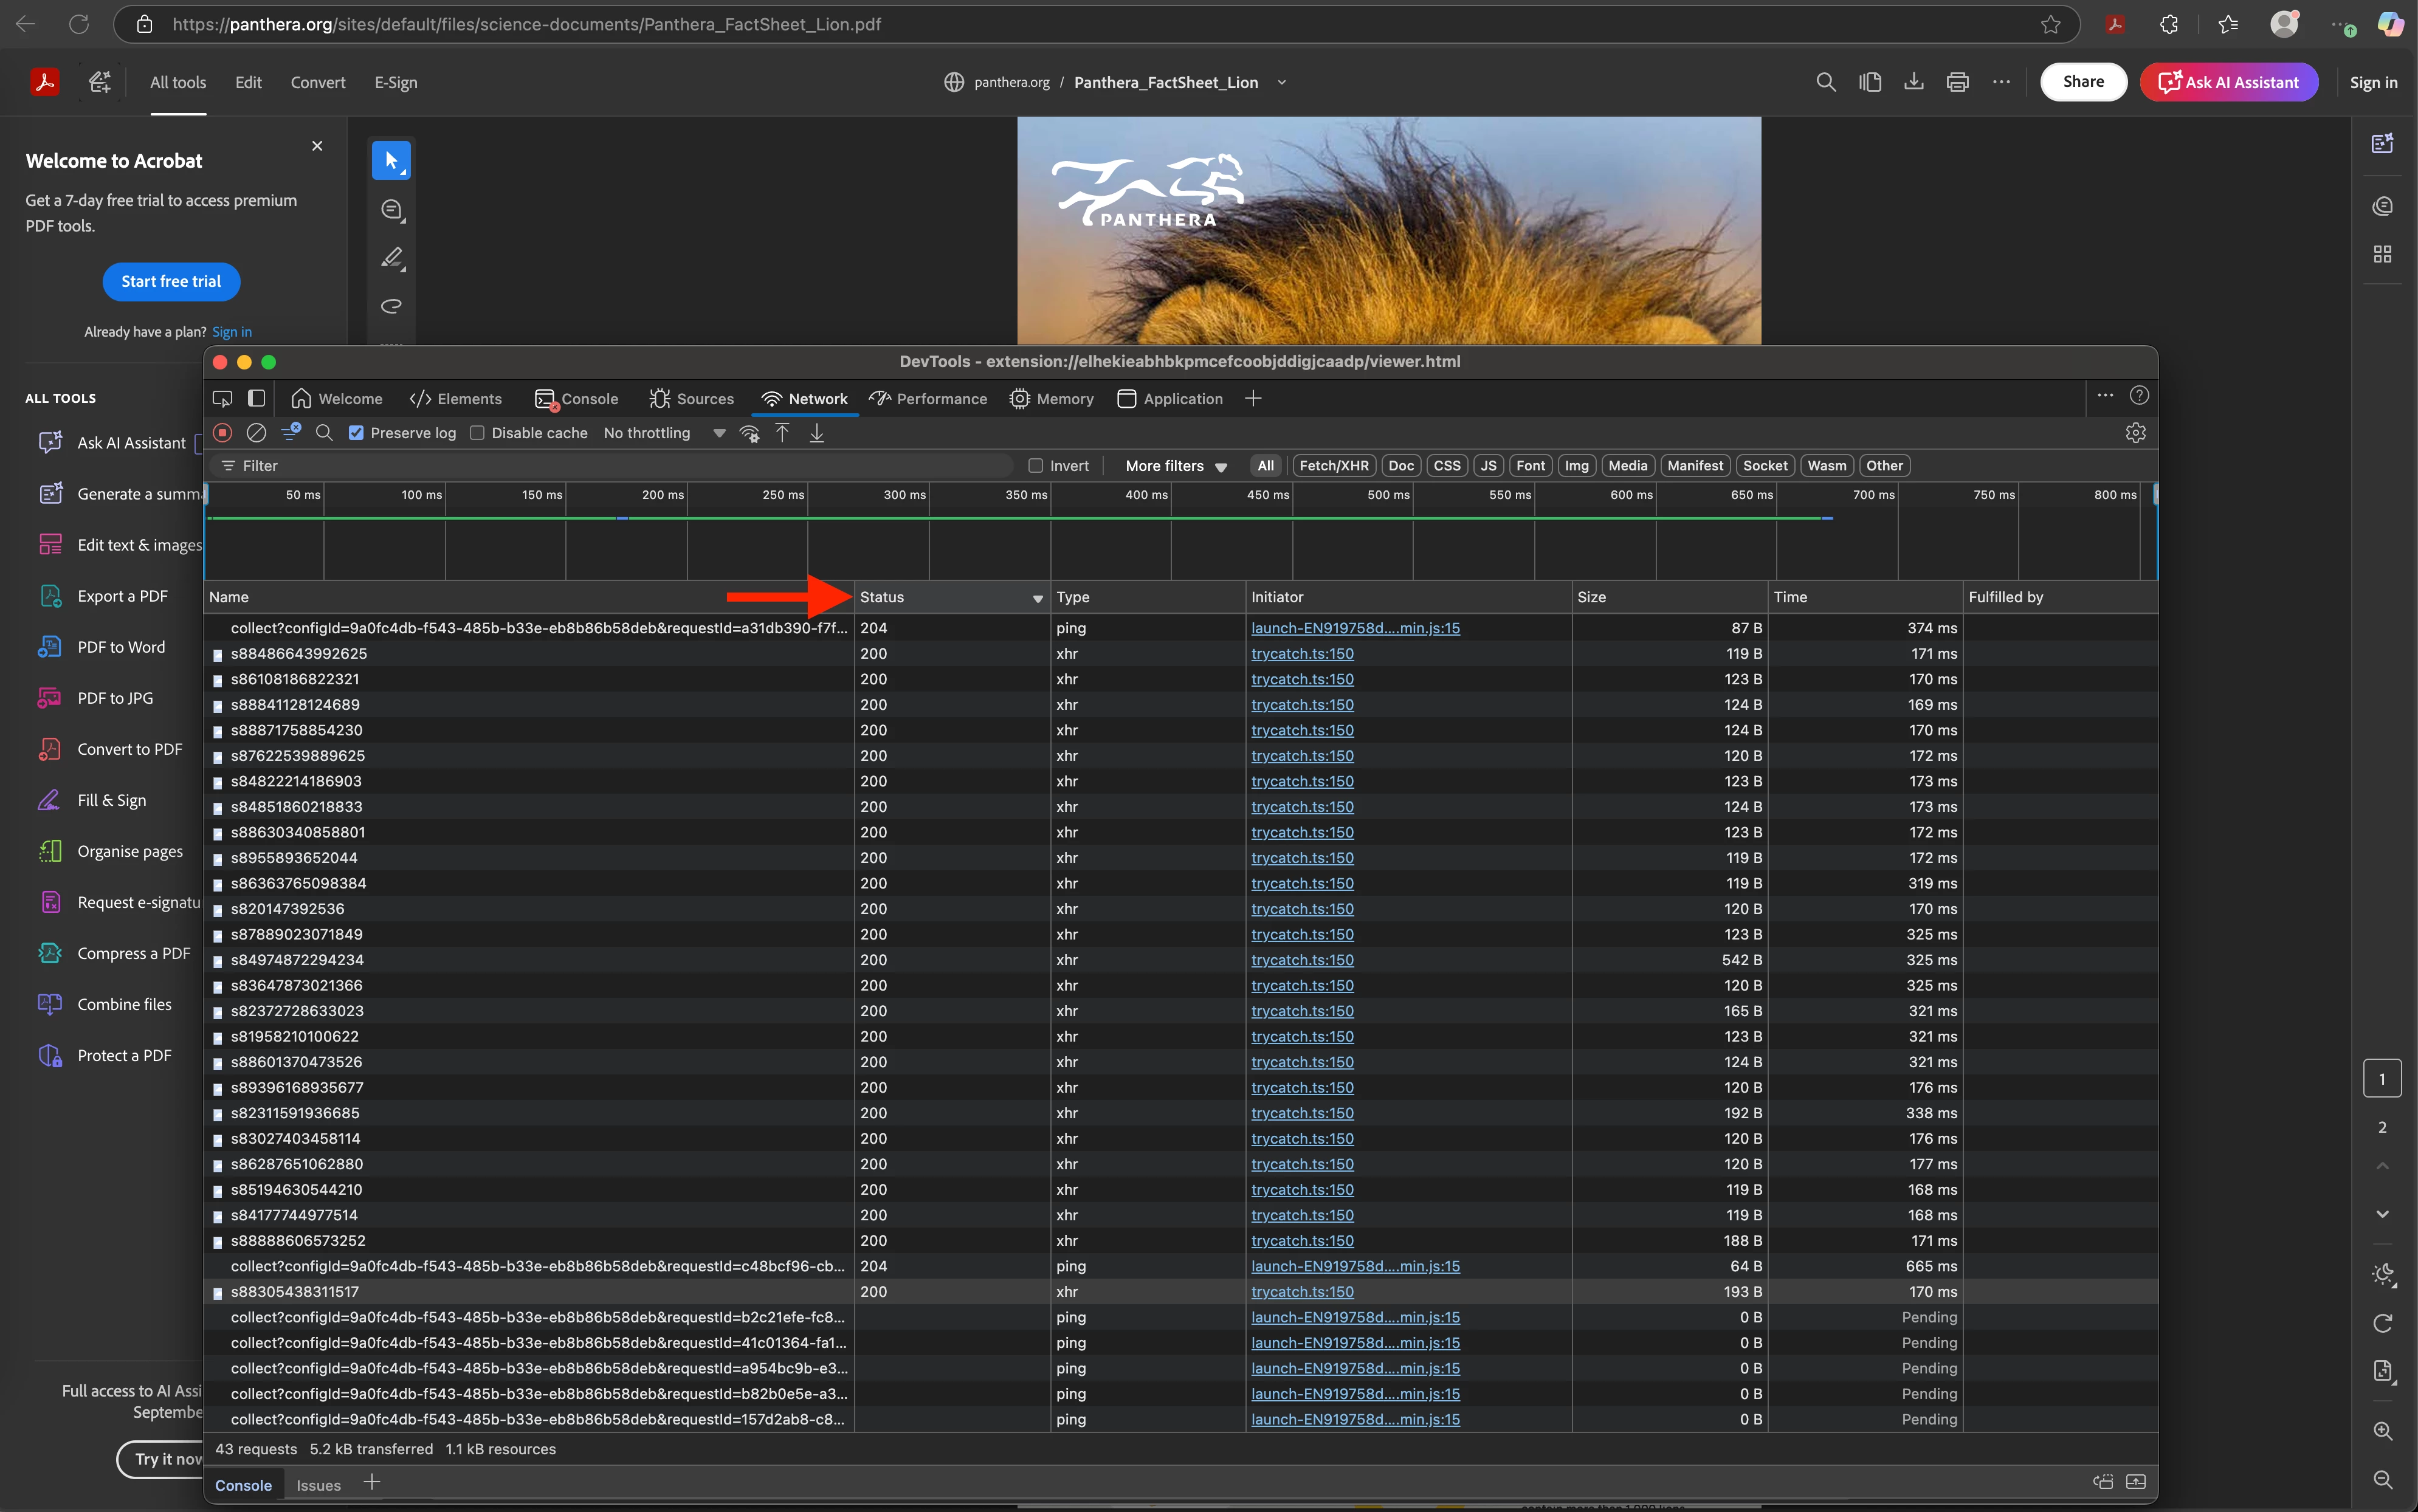Image resolution: width=2418 pixels, height=1512 pixels.
Task: Uncheck the Preserve log checkbox
Action: pos(356,433)
